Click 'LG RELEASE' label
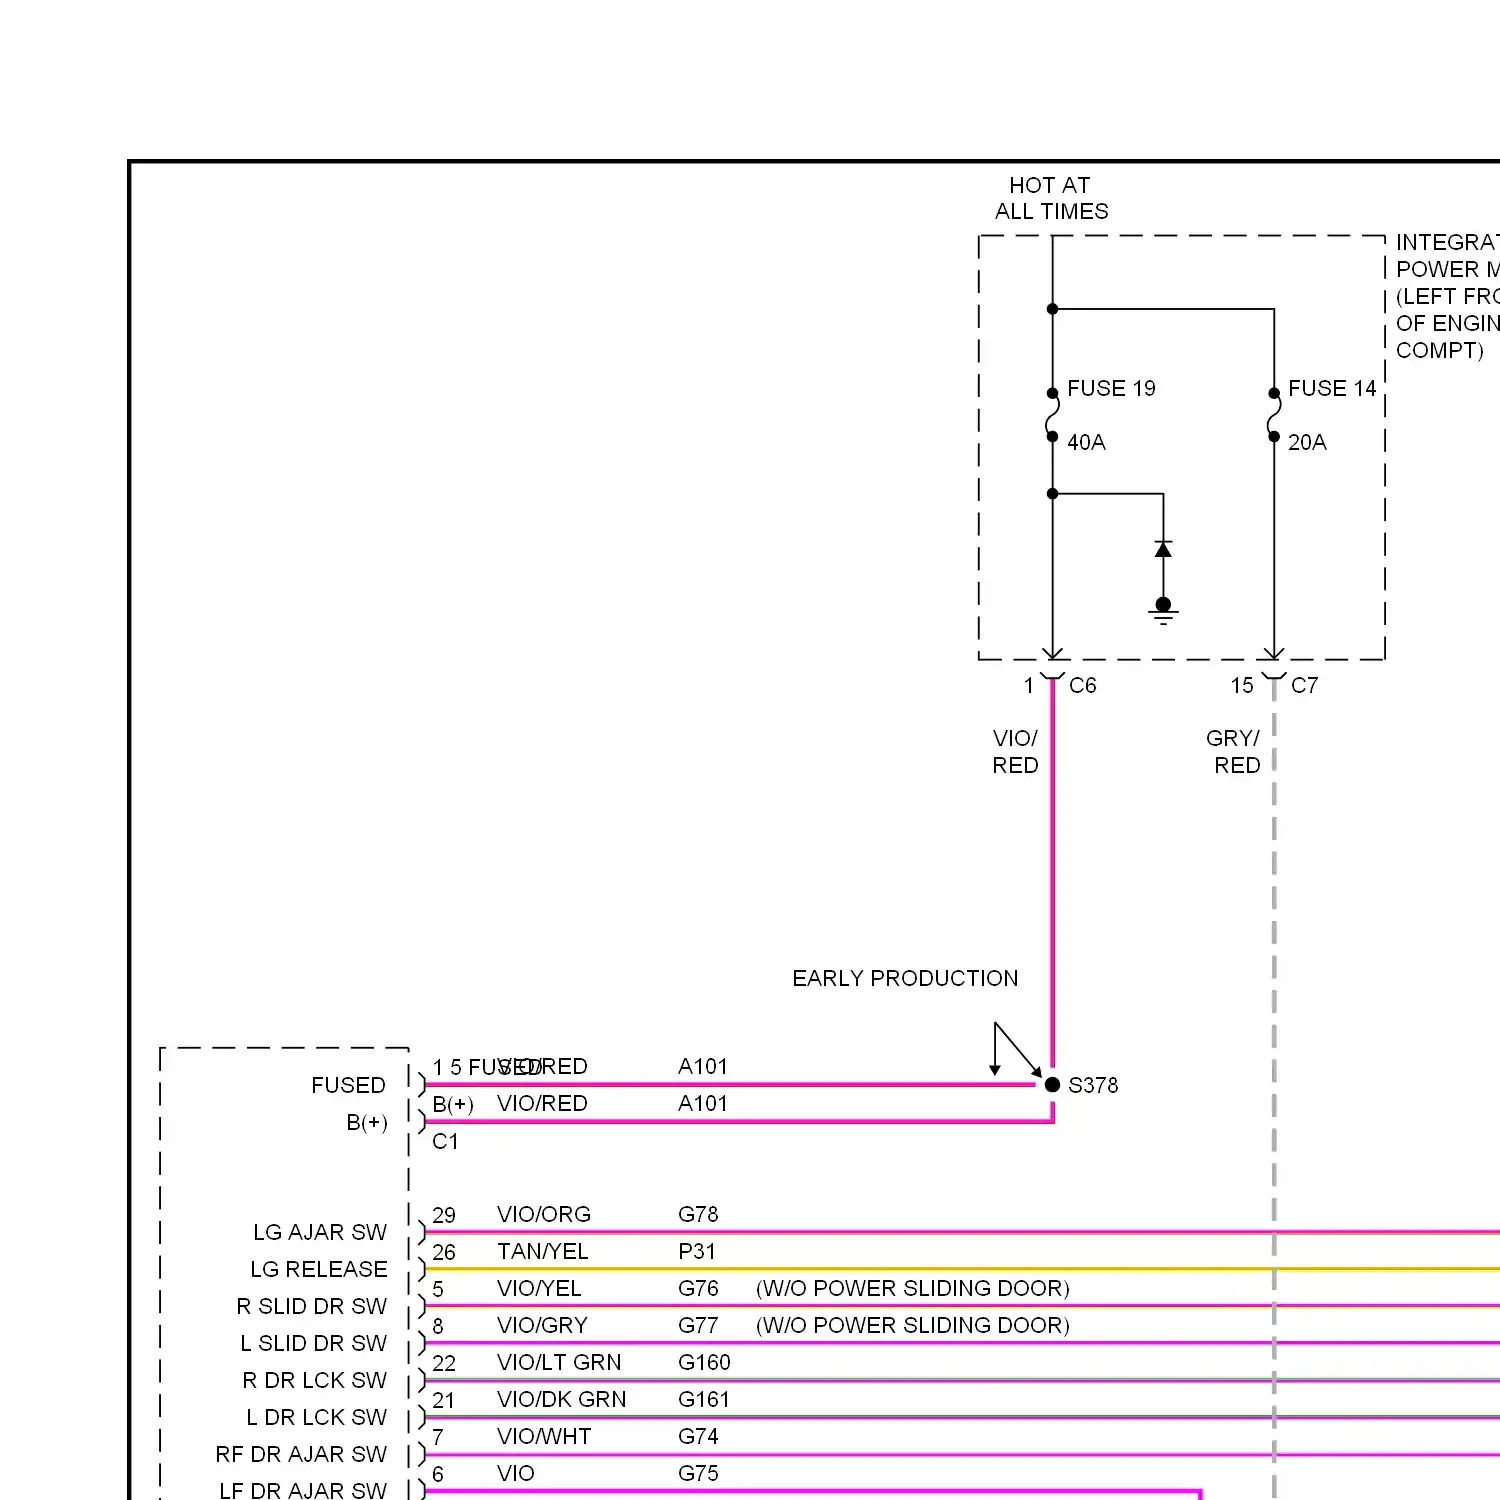This screenshot has width=1500, height=1500. click(319, 1269)
